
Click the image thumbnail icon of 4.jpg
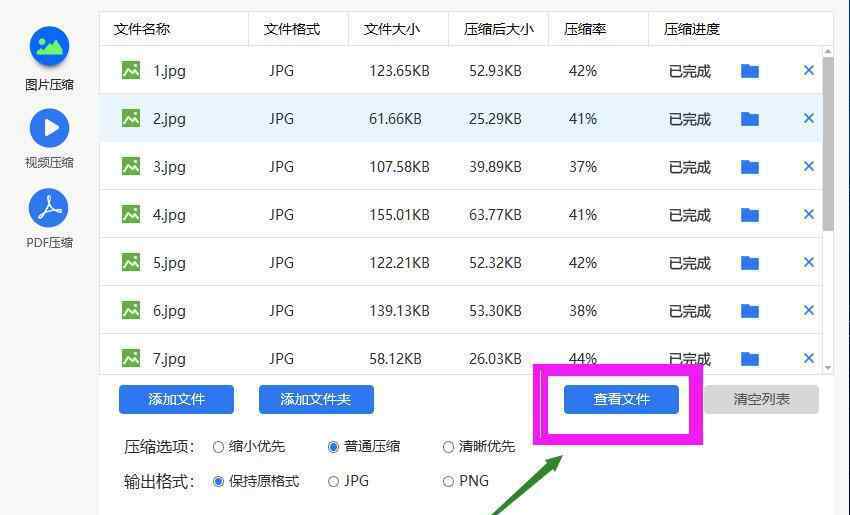131,214
